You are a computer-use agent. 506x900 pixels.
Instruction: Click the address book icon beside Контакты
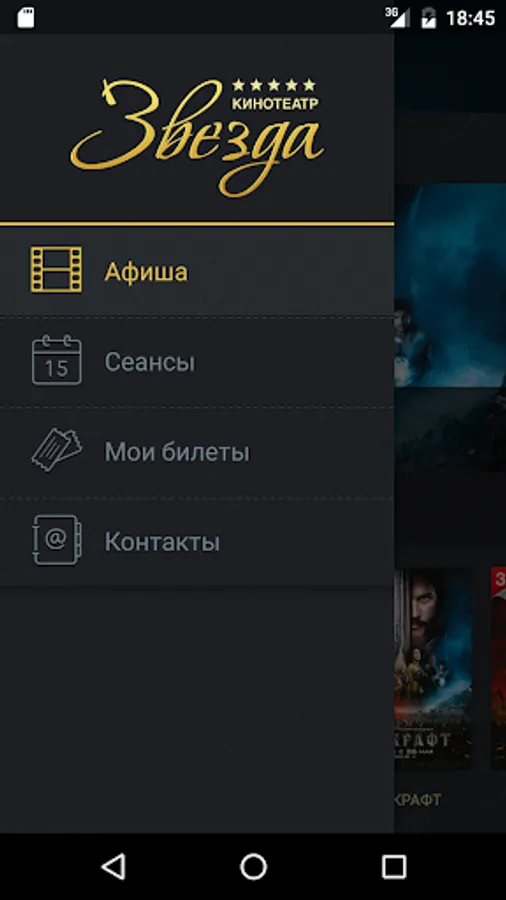(x=56, y=540)
